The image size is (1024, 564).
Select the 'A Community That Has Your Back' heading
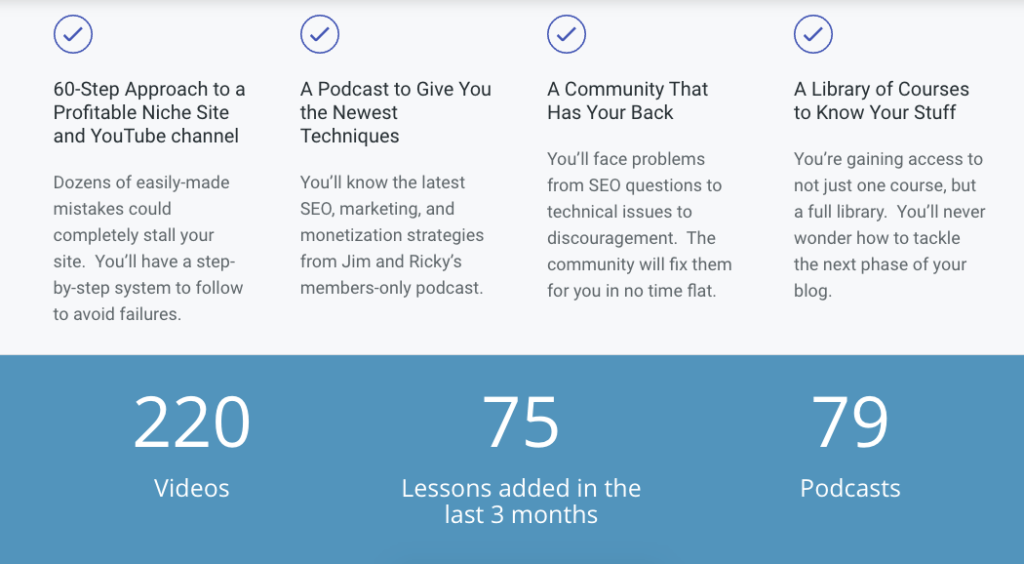coord(627,100)
